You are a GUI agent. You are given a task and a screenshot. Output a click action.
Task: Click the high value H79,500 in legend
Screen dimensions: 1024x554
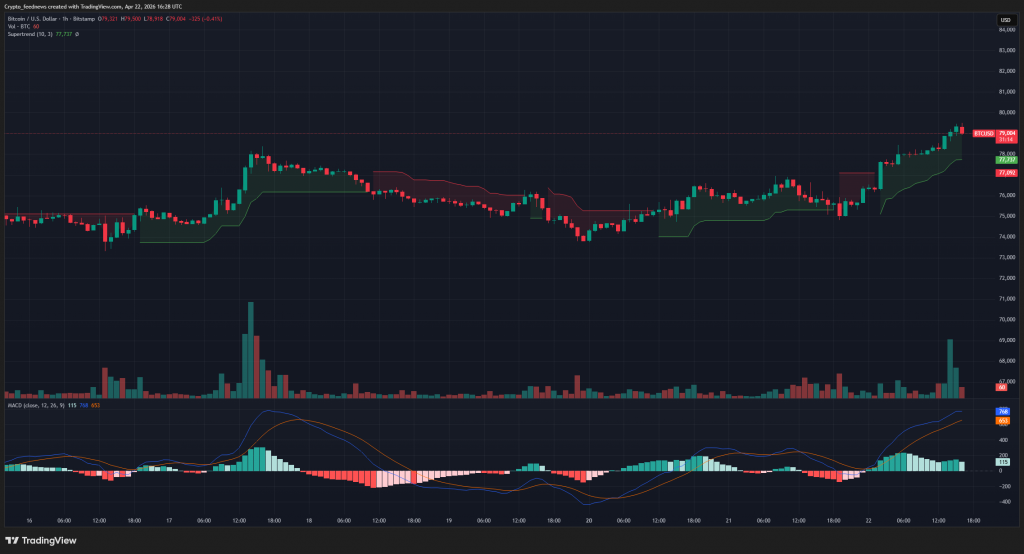click(x=131, y=19)
